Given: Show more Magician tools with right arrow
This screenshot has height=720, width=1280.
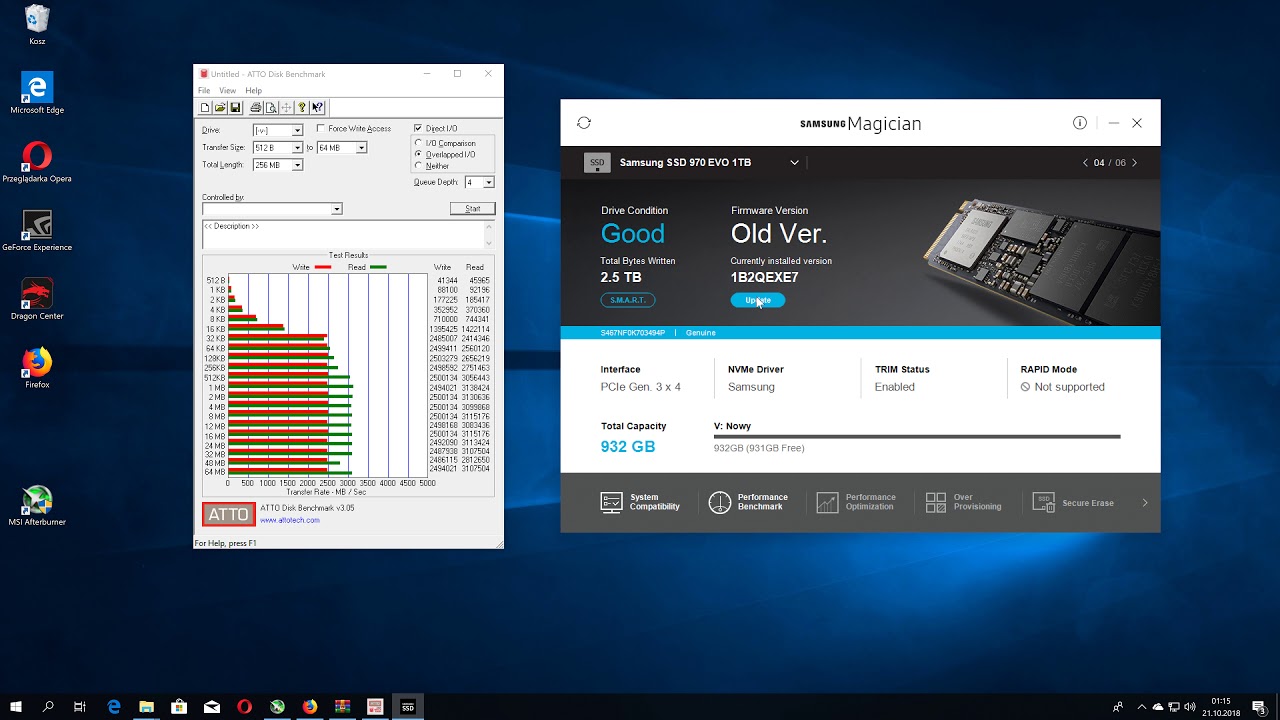Looking at the screenshot, I should point(1145,503).
